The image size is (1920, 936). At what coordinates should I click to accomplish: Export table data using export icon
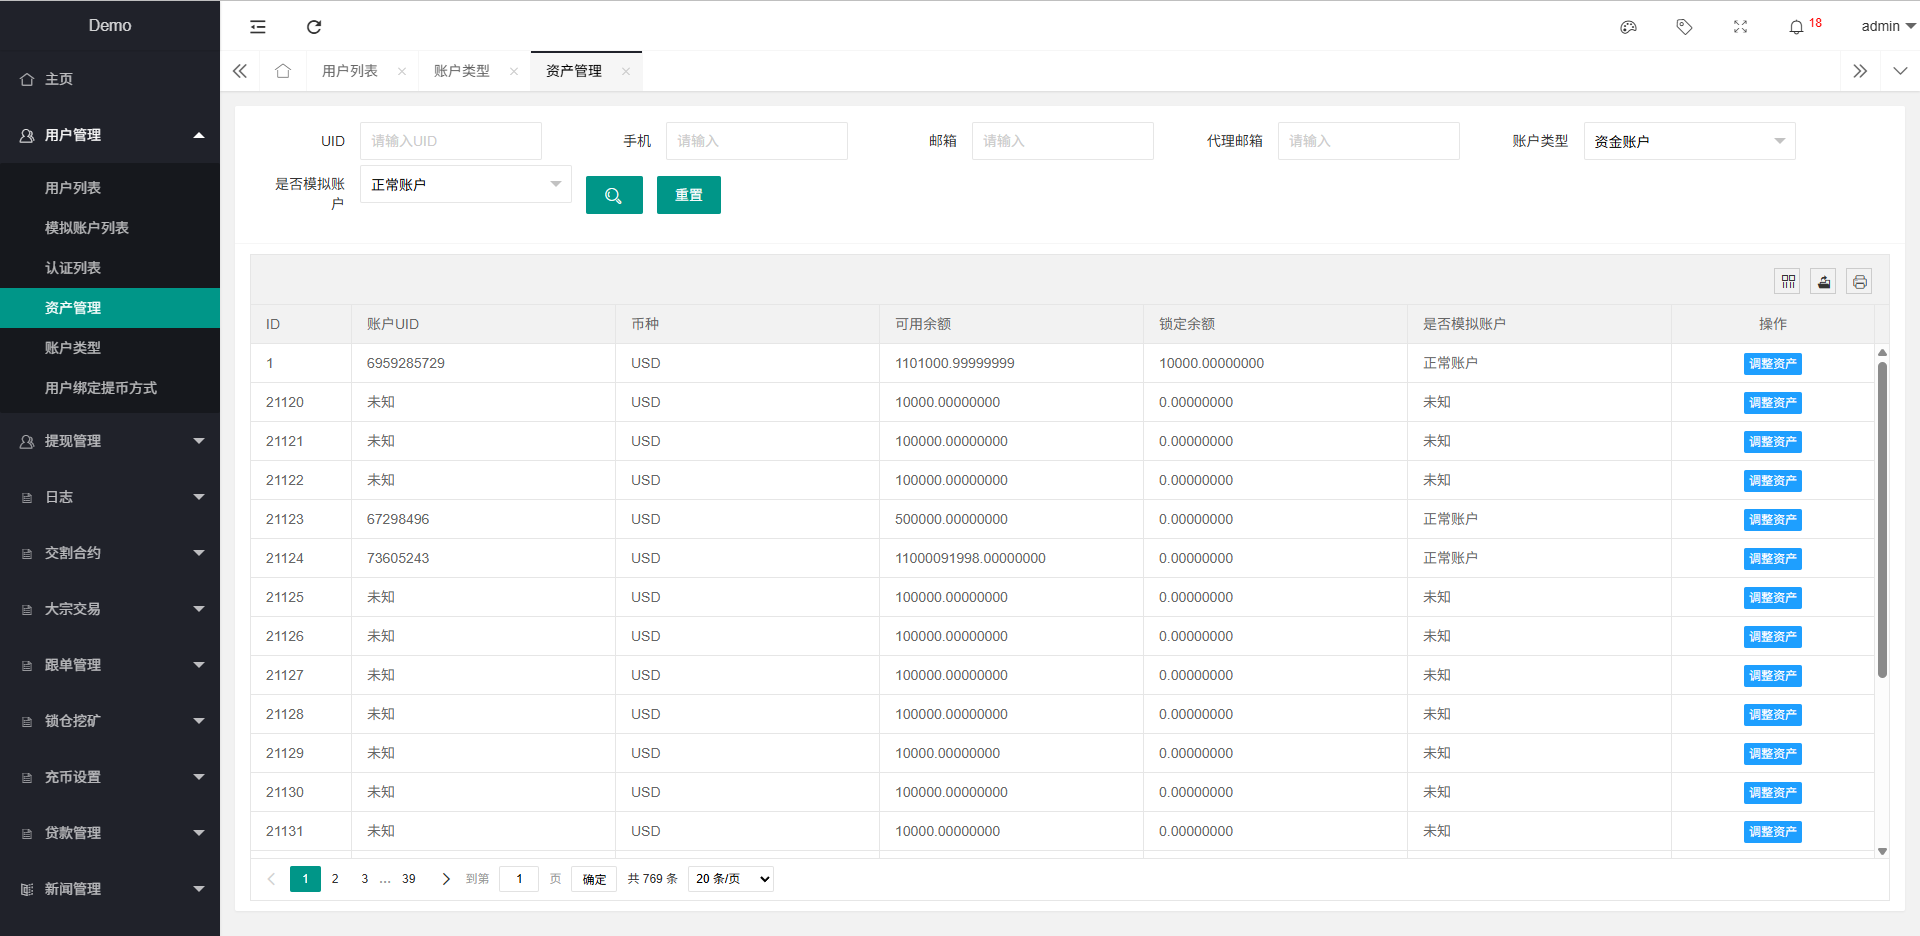[1824, 282]
